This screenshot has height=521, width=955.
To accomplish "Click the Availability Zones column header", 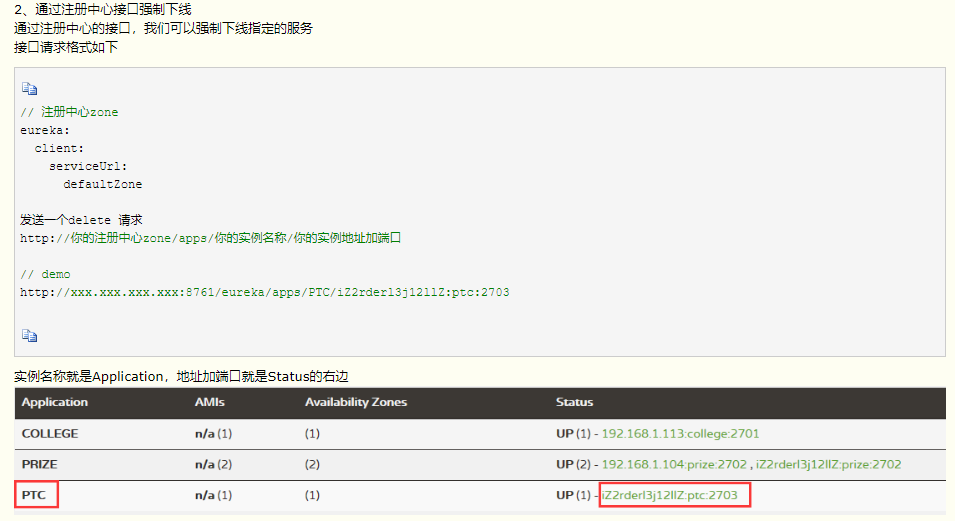I will pyautogui.click(x=356, y=402).
